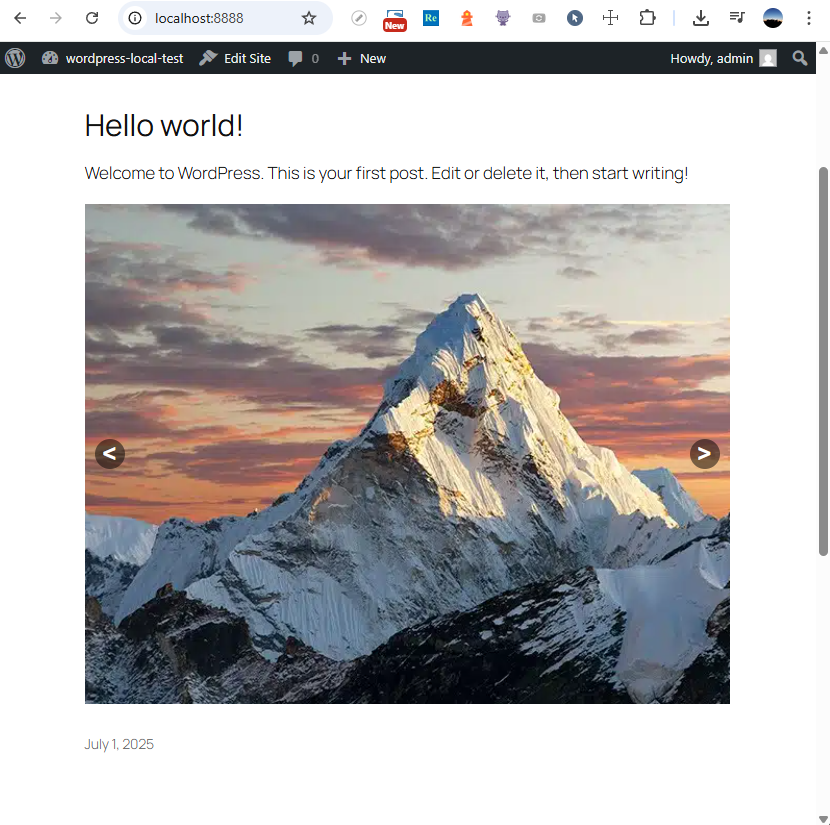
Task: Open the Howdy, admin account menu
Action: (722, 58)
